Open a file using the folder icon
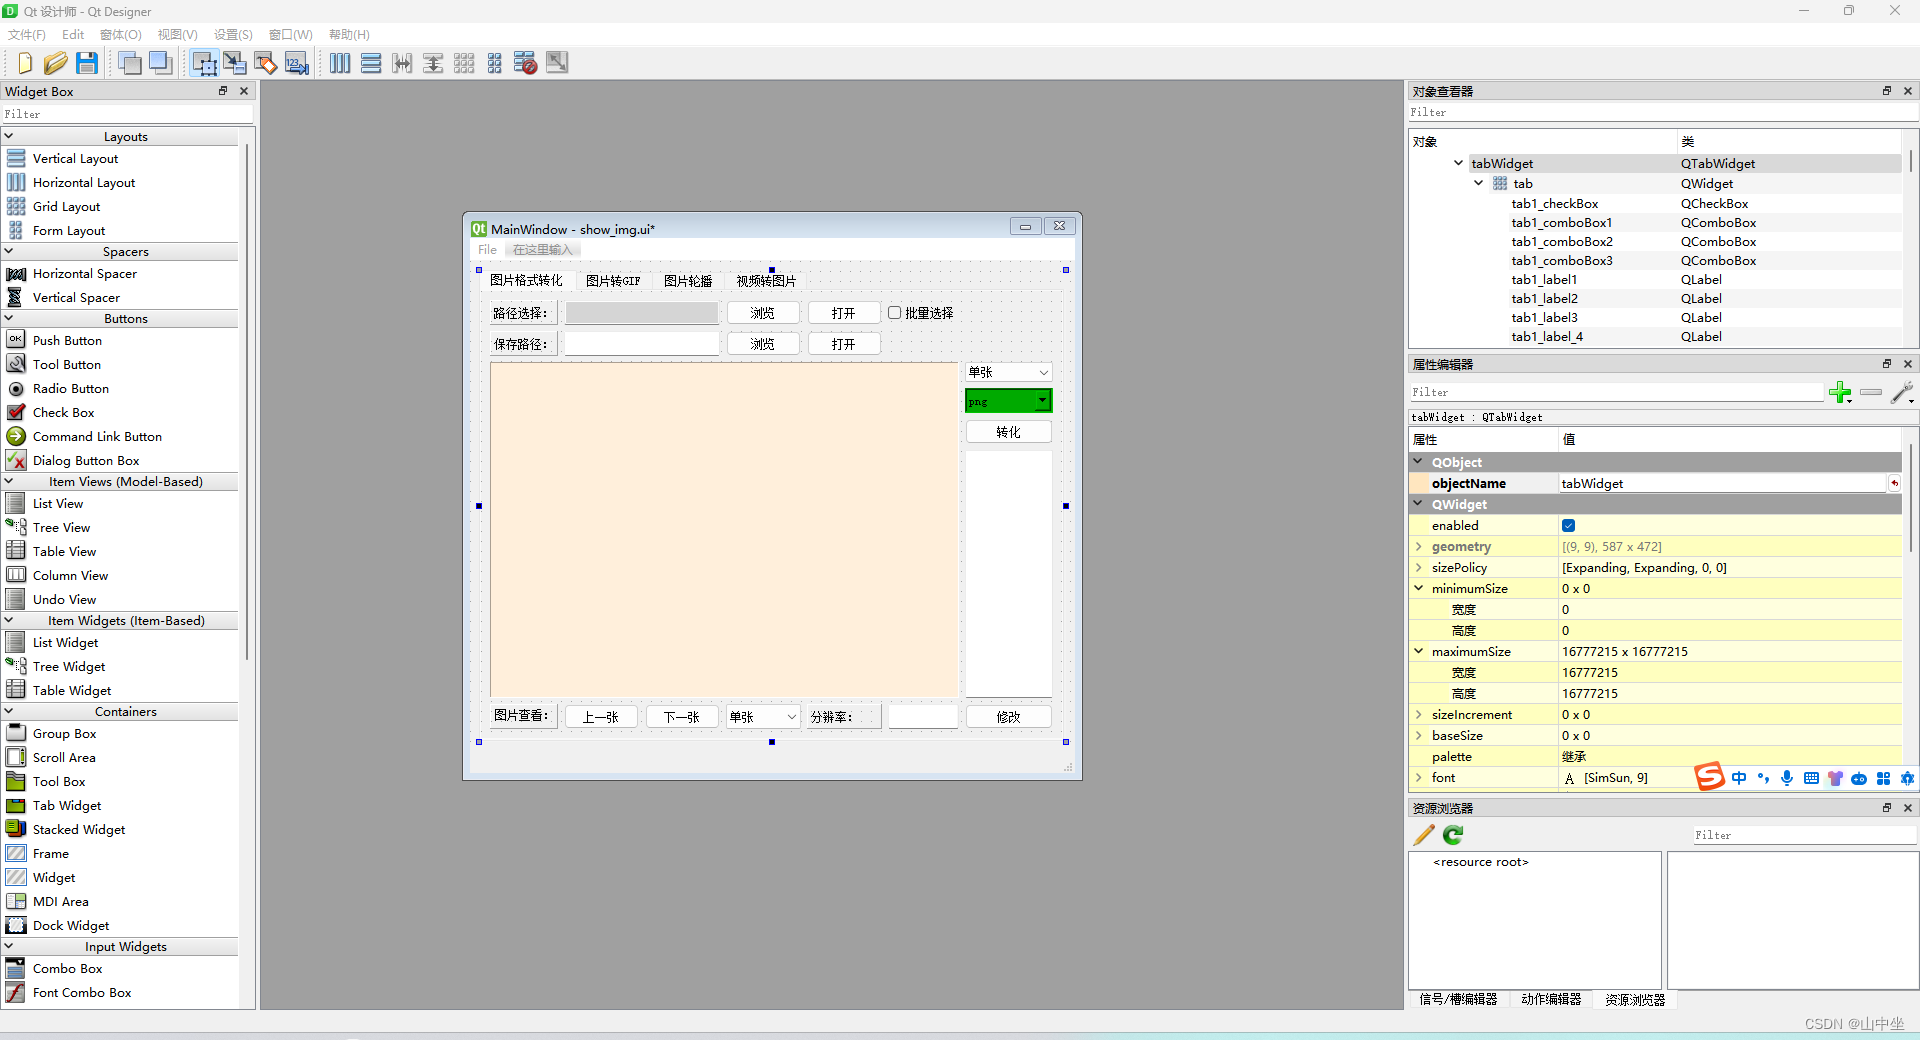The width and height of the screenshot is (1920, 1040). tap(55, 63)
